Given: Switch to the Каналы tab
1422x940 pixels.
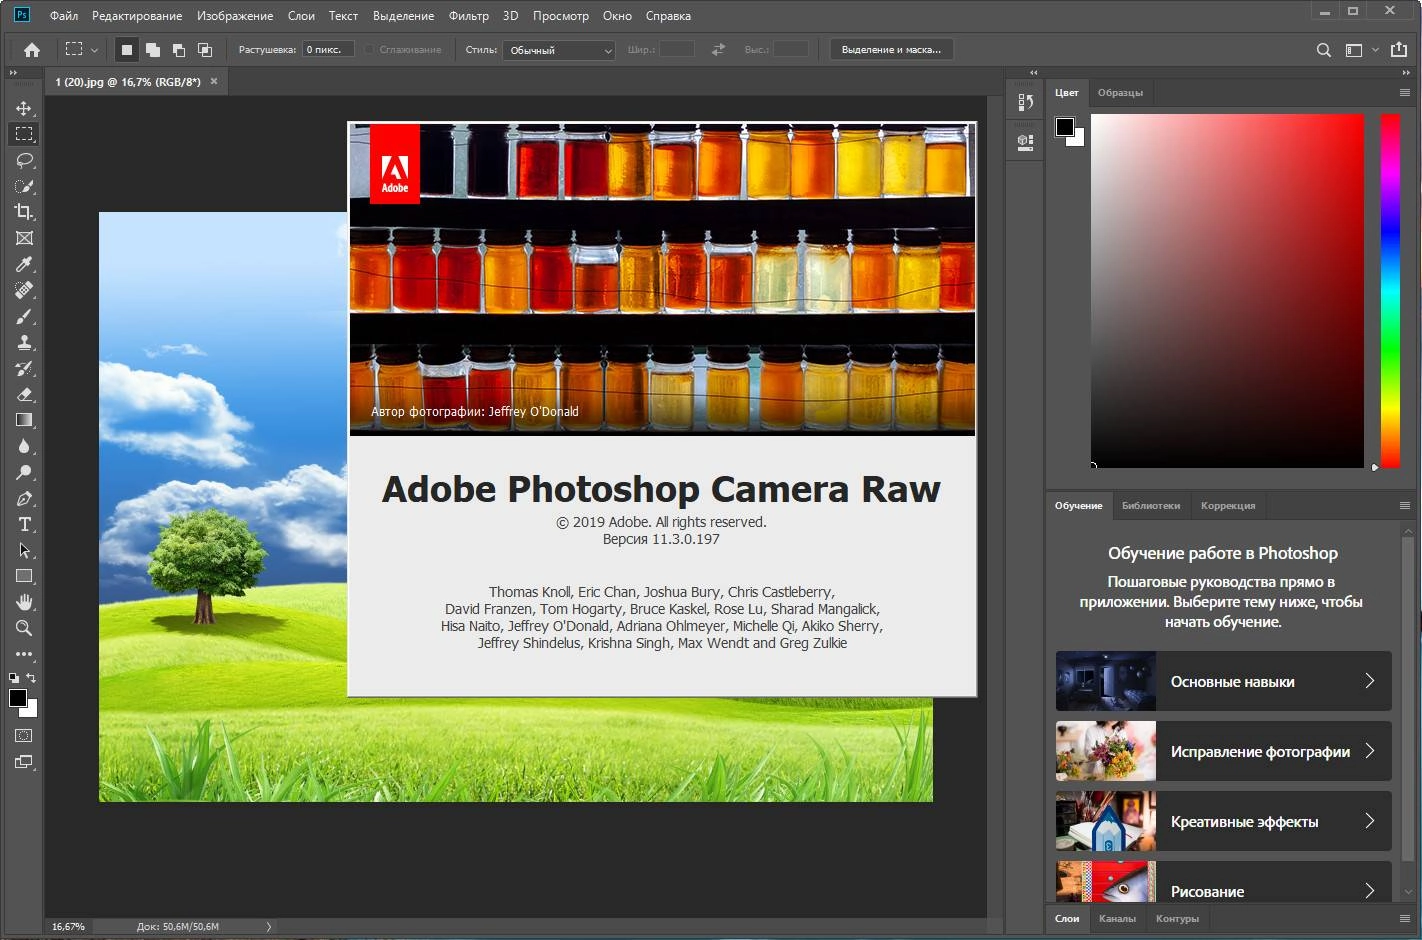Looking at the screenshot, I should click(1117, 918).
